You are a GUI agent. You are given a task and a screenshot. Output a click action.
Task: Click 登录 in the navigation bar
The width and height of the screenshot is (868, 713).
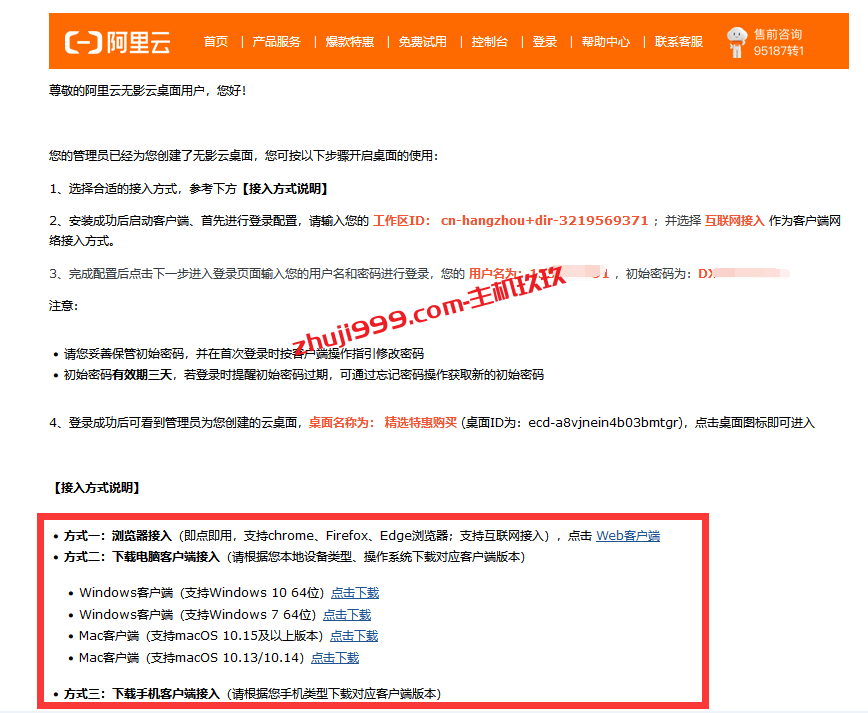(545, 42)
